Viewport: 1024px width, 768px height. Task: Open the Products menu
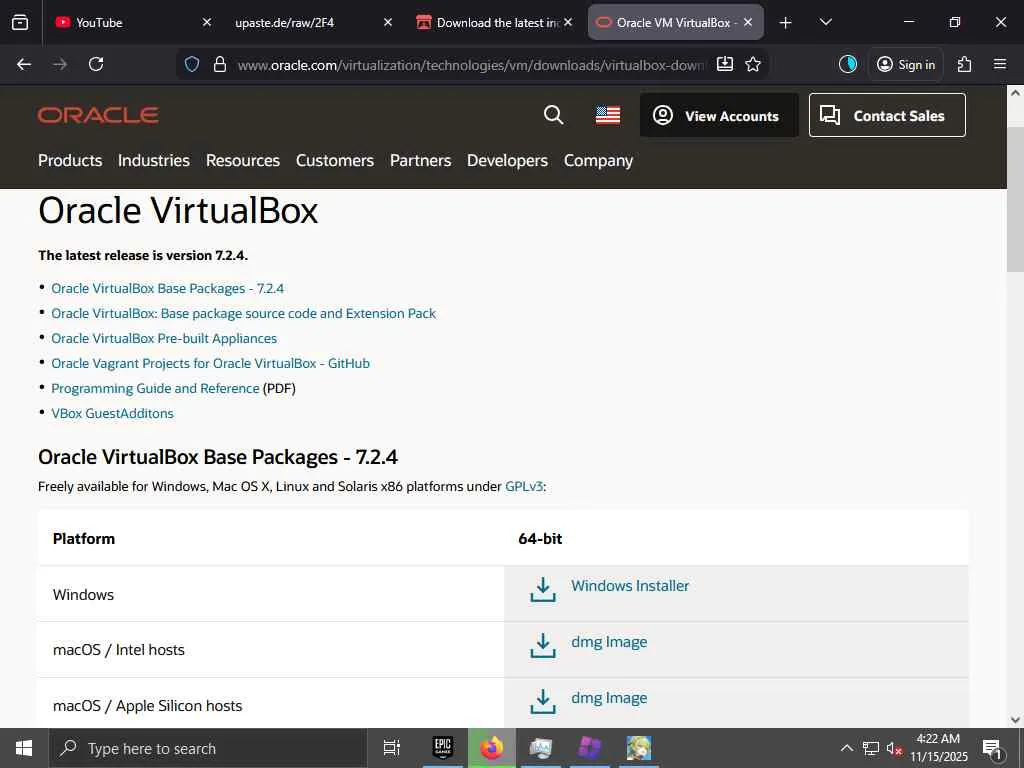(x=70, y=161)
